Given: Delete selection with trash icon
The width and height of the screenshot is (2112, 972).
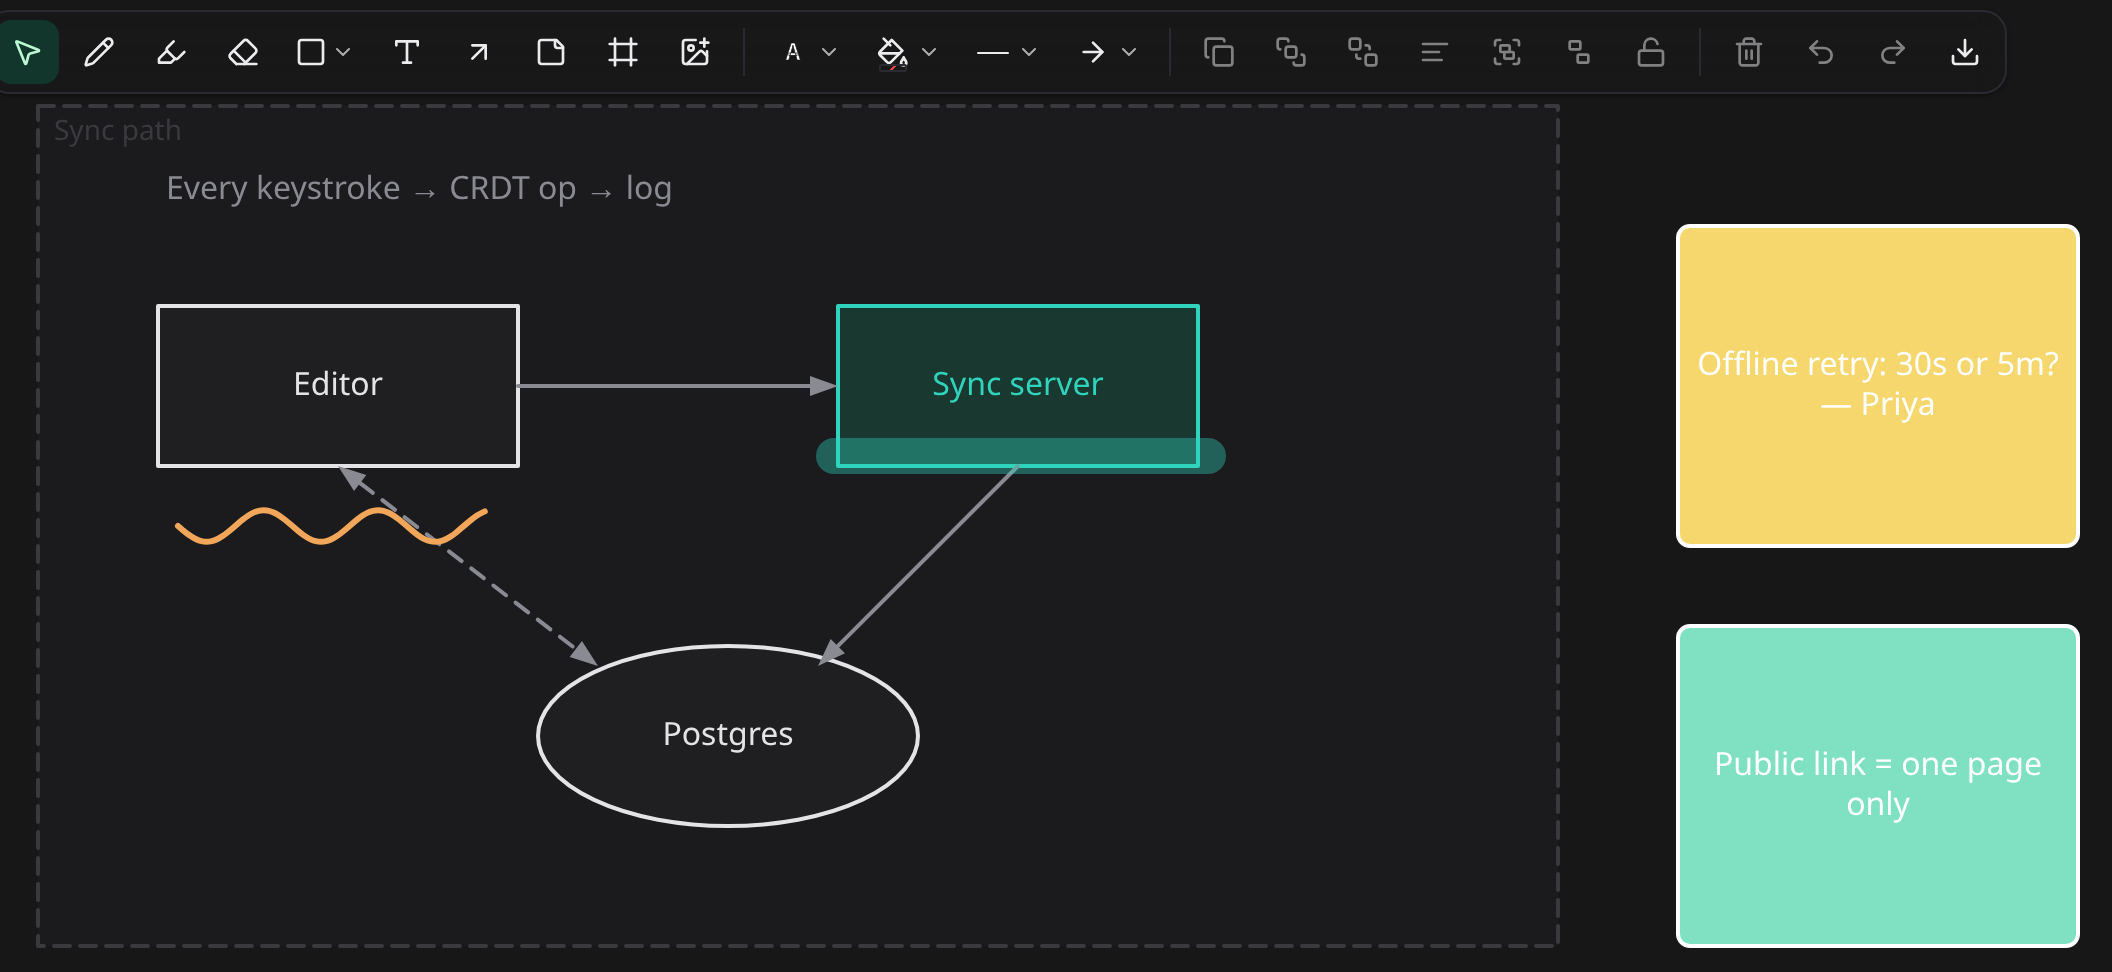Looking at the screenshot, I should coord(1748,52).
